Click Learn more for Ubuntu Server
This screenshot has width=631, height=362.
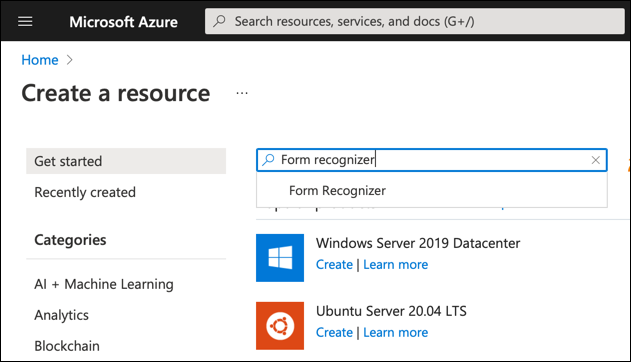(396, 333)
